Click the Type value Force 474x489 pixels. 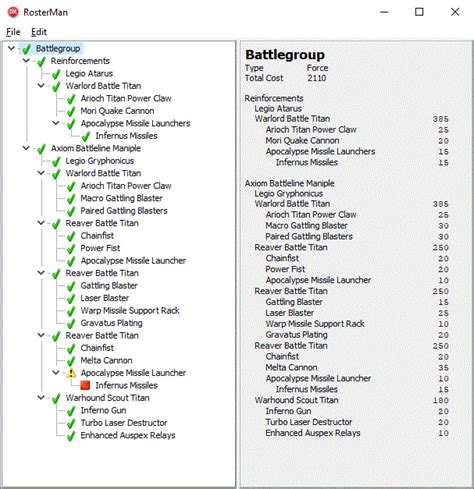pyautogui.click(x=317, y=68)
